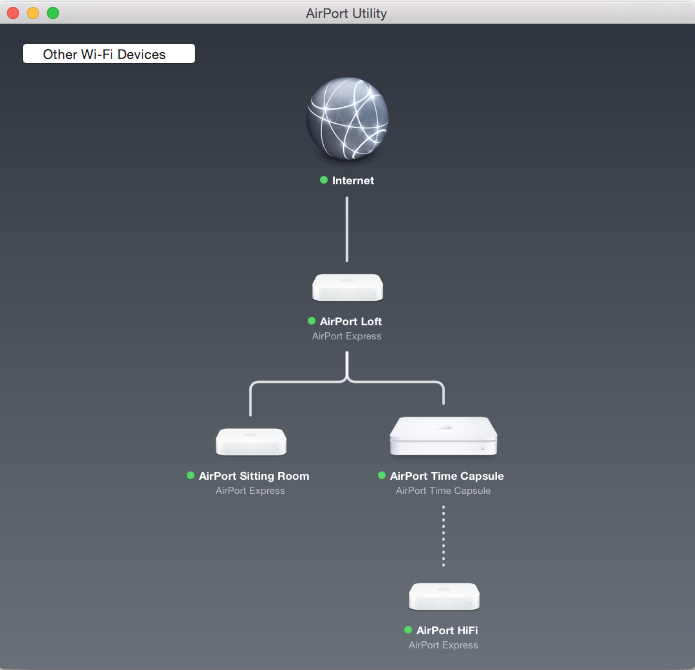Image resolution: width=695 pixels, height=670 pixels.
Task: Click the 'AirPort Loft' name label
Action: coord(351,321)
